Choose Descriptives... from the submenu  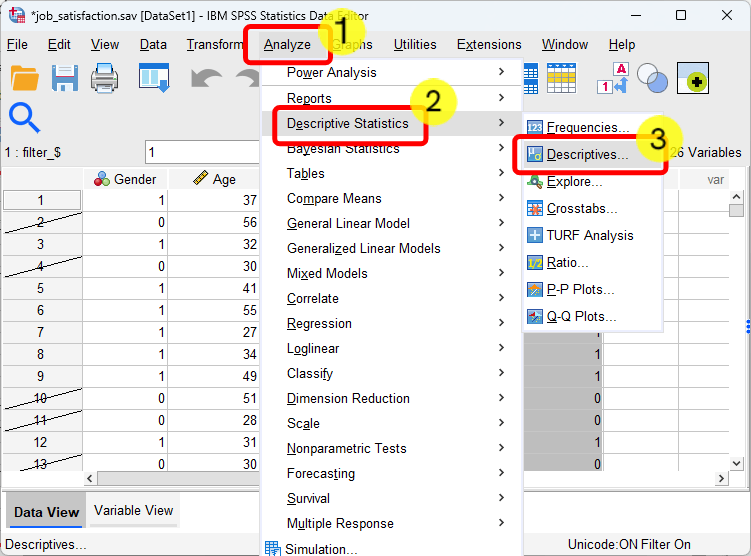[x=592, y=154]
